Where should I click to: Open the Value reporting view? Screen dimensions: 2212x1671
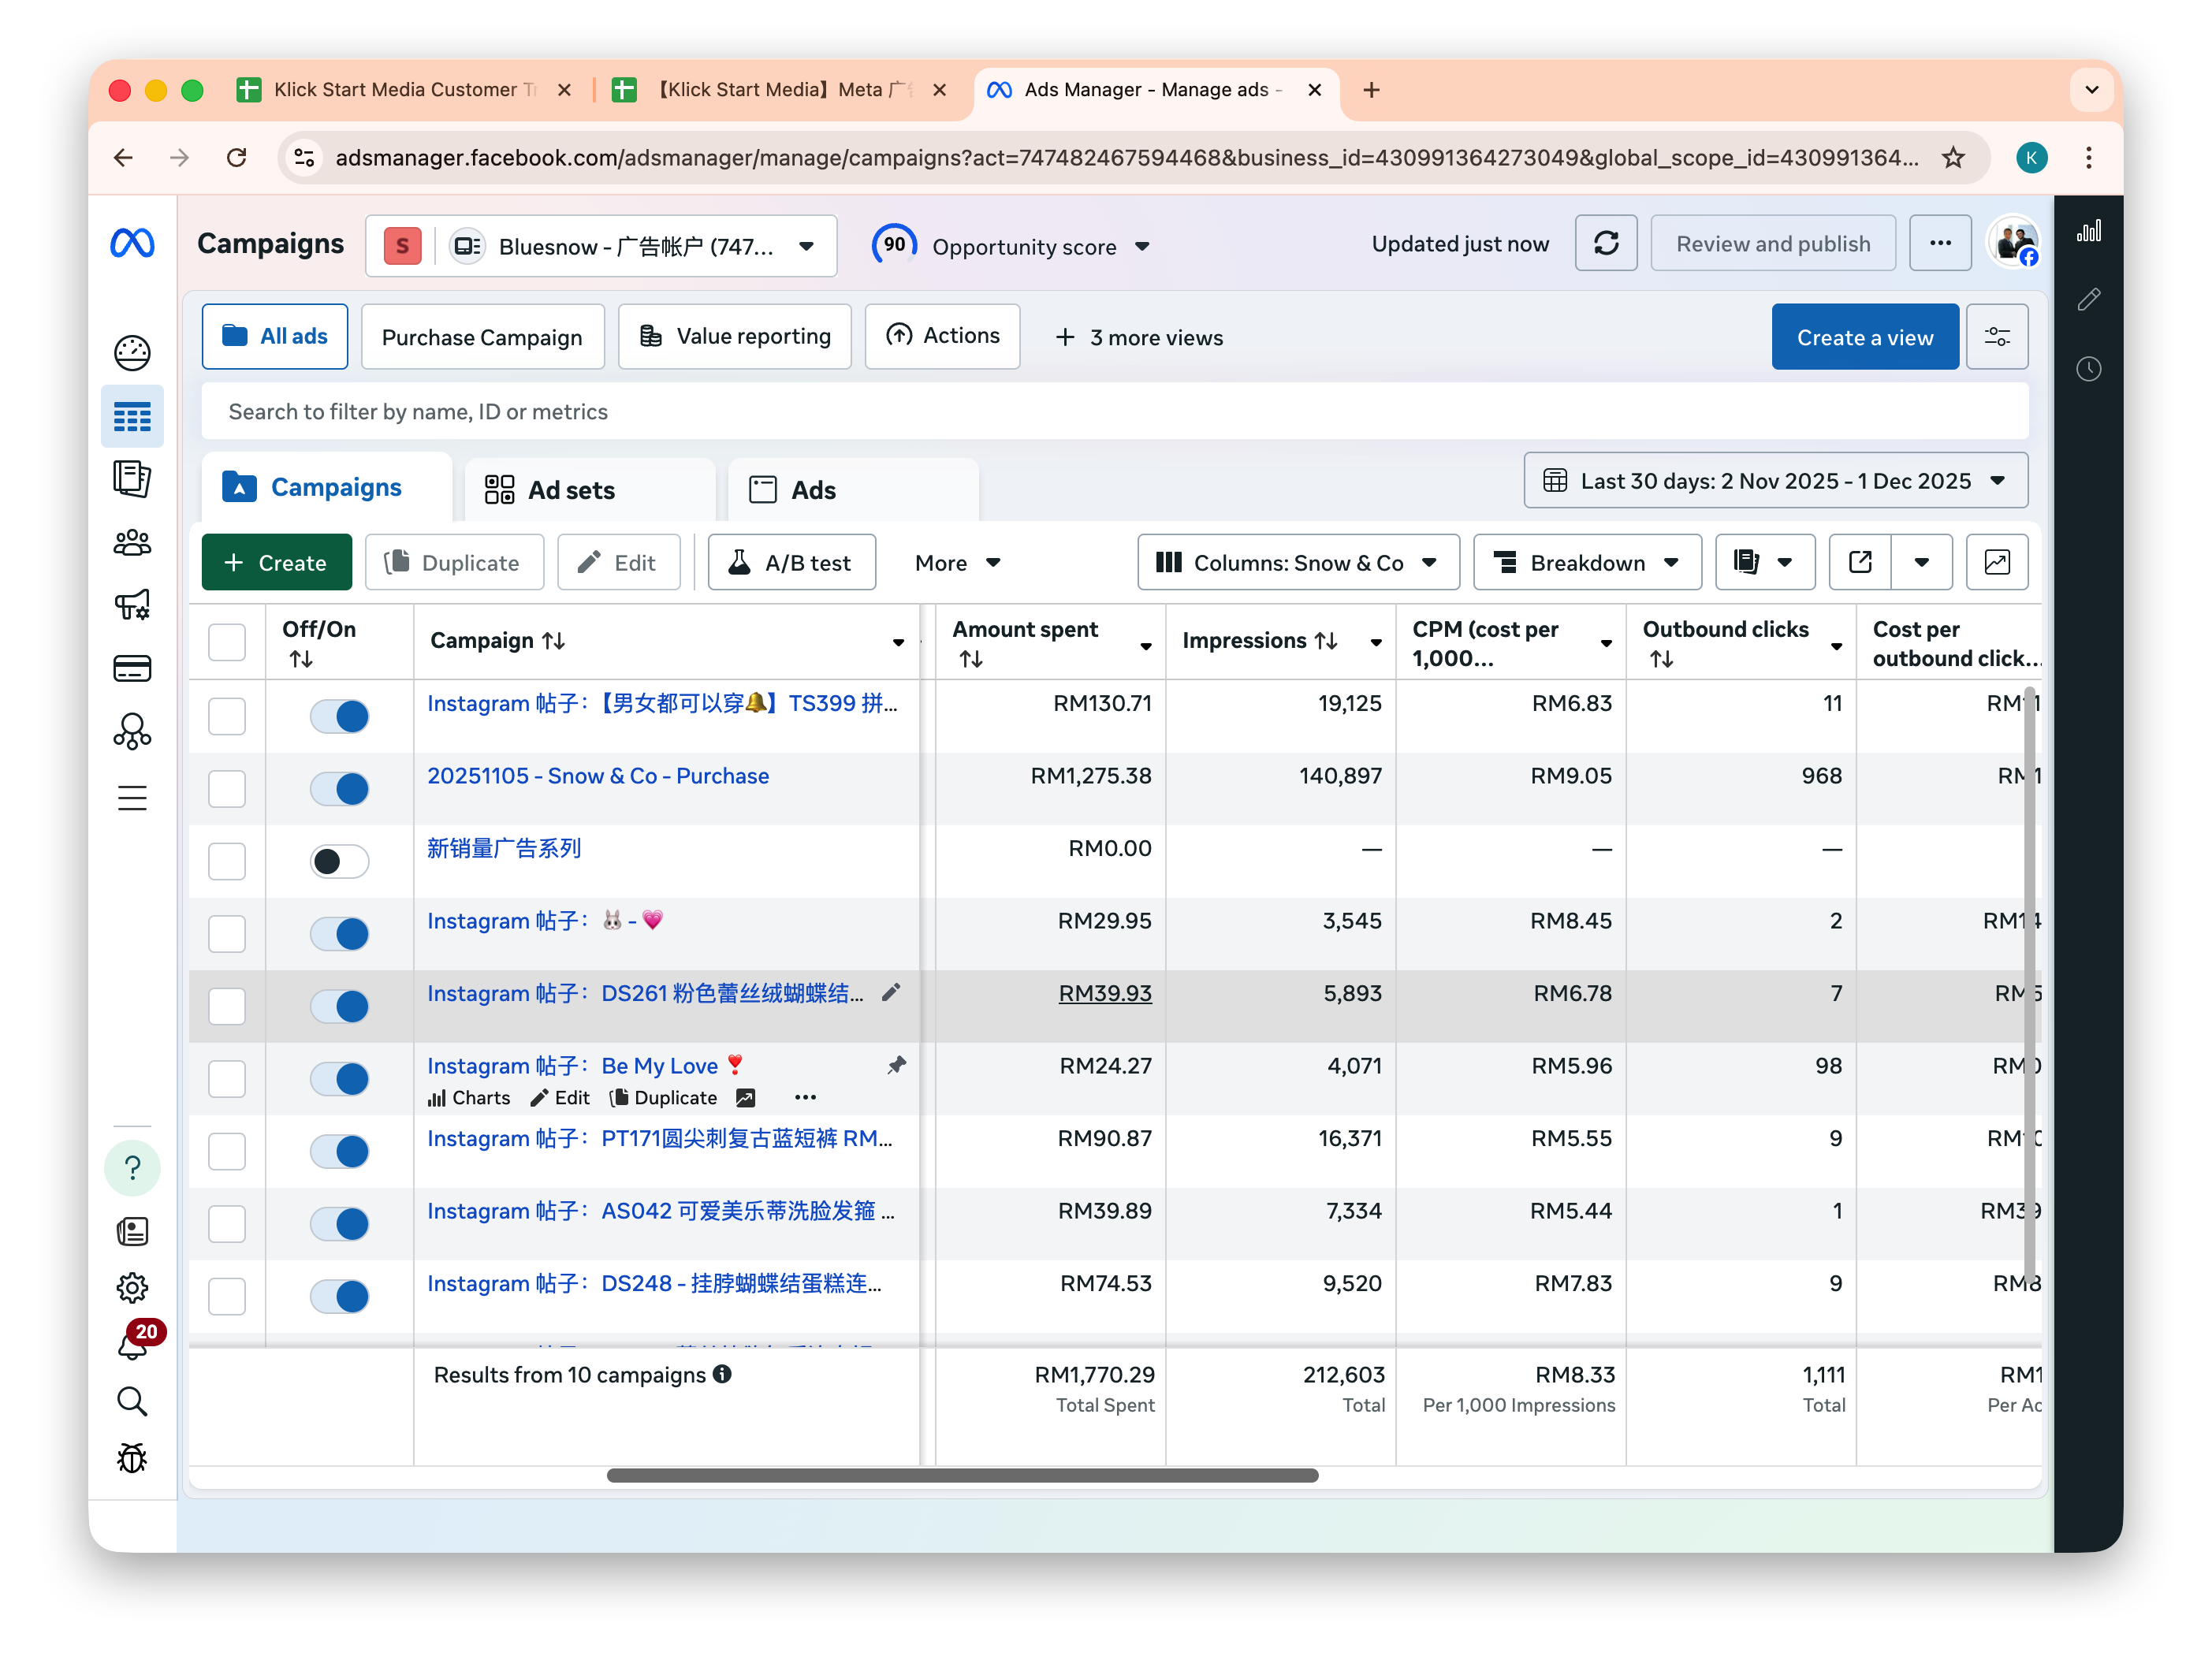pos(734,337)
